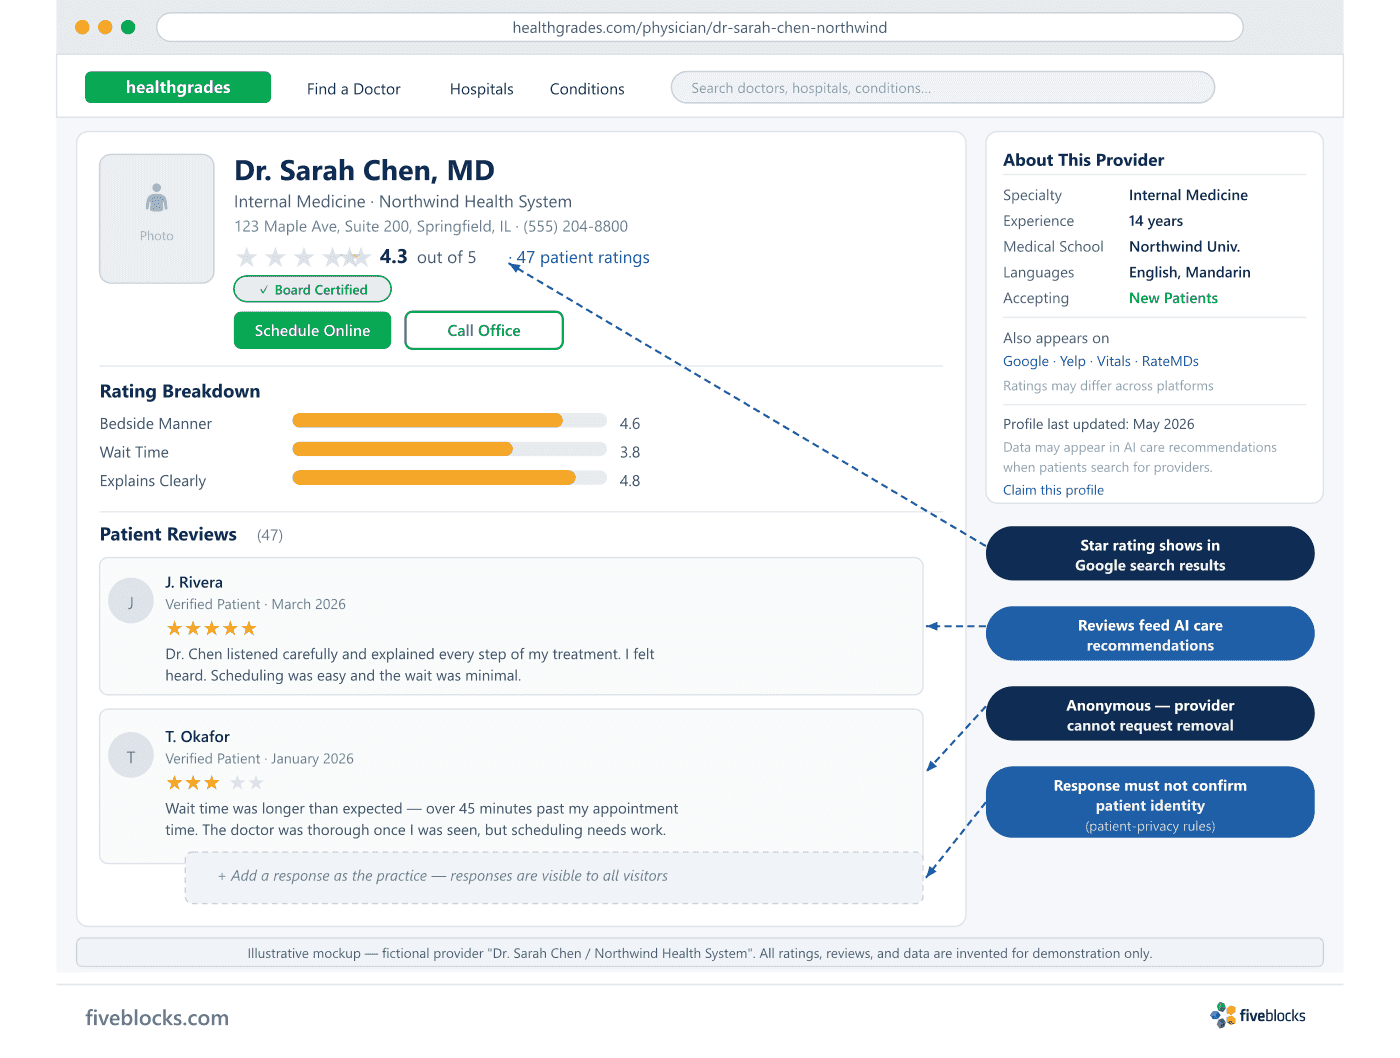Viewport: 1400px width, 1058px height.
Task: Click the 14 years experience value
Action: (x=1156, y=221)
